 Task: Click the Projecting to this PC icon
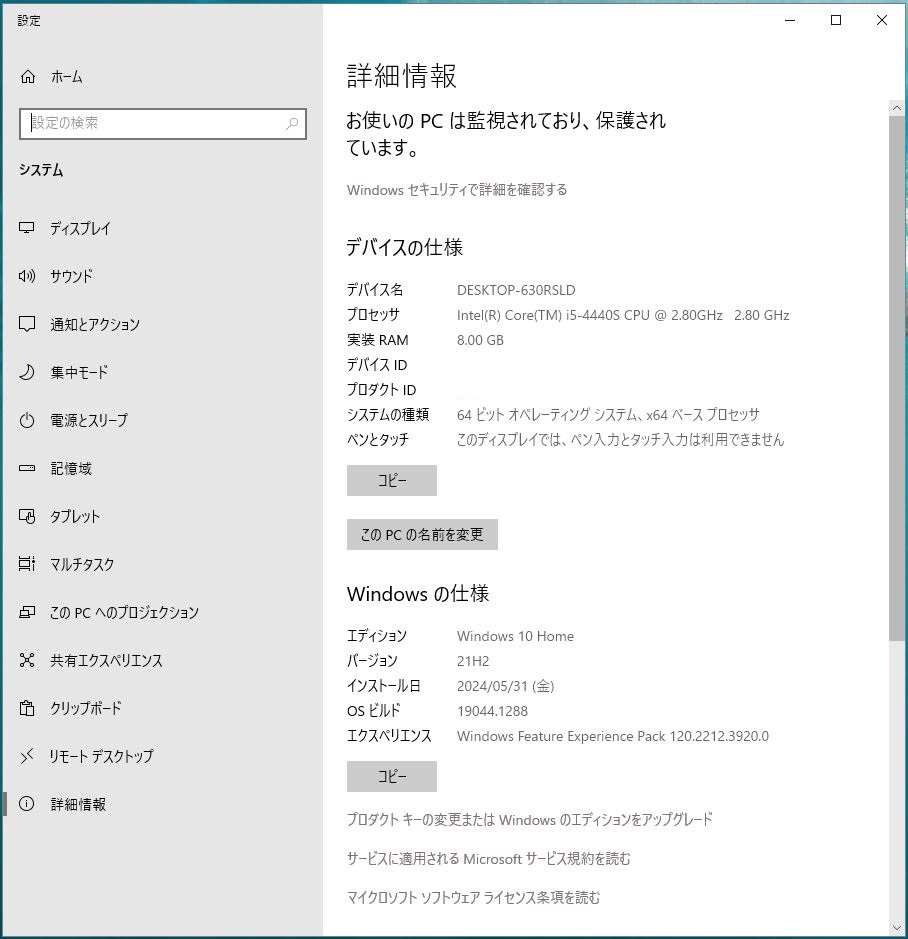click(x=26, y=612)
